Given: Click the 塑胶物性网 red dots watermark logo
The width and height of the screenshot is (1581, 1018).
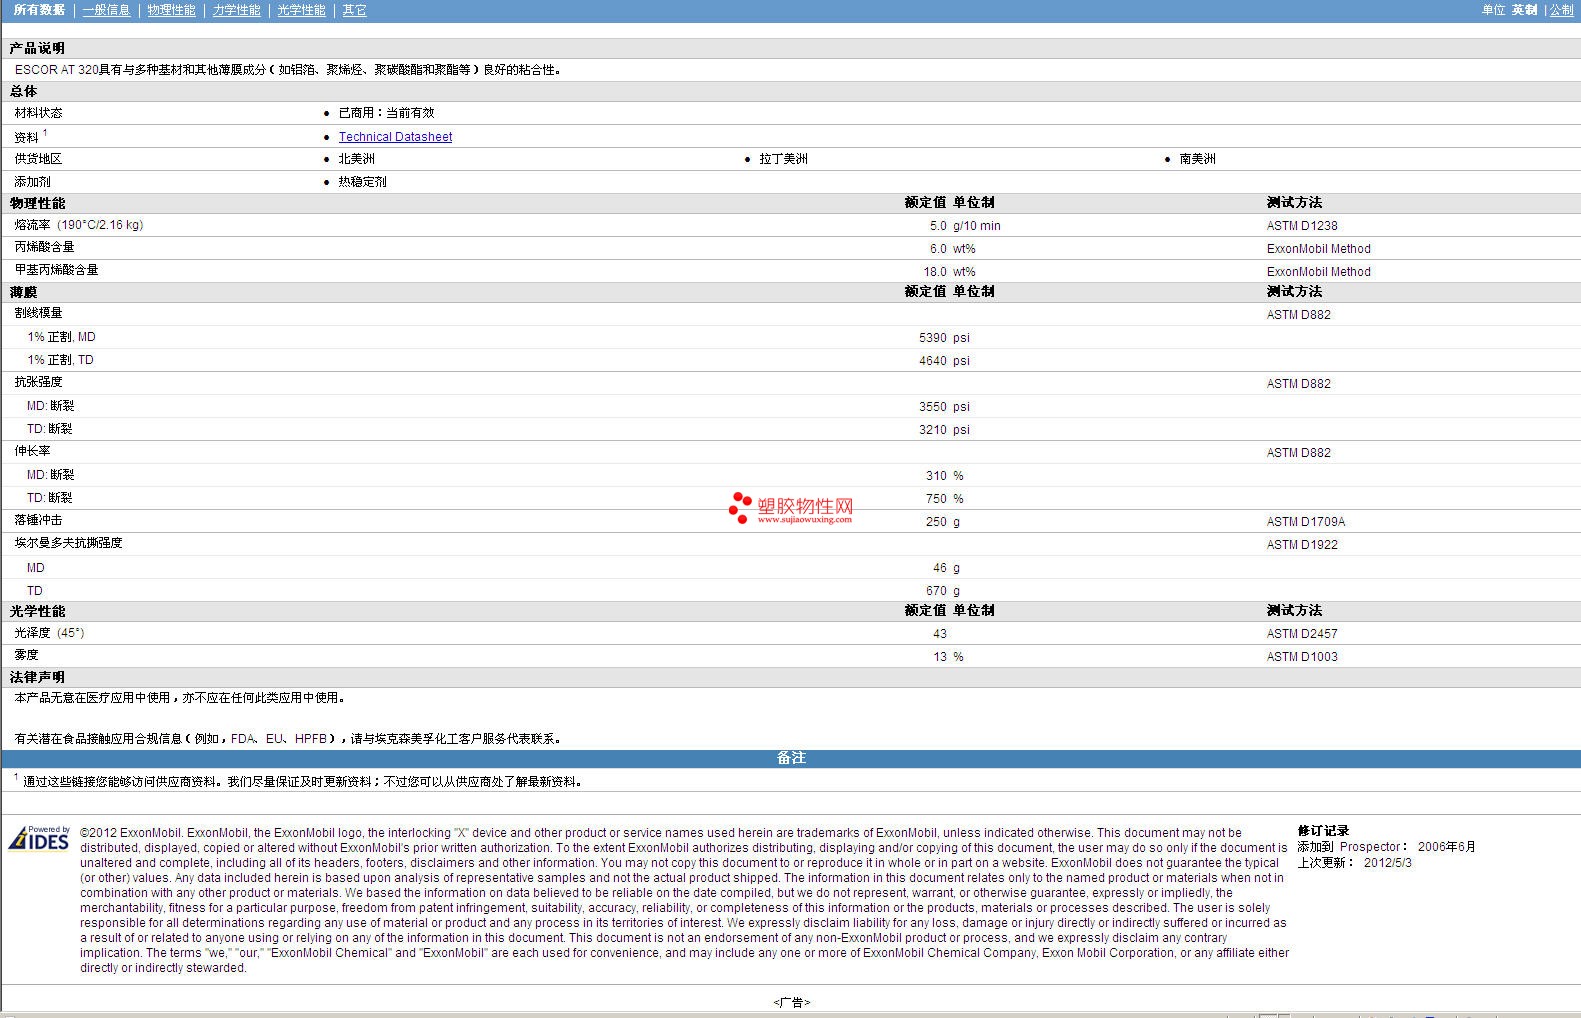Looking at the screenshot, I should [740, 507].
